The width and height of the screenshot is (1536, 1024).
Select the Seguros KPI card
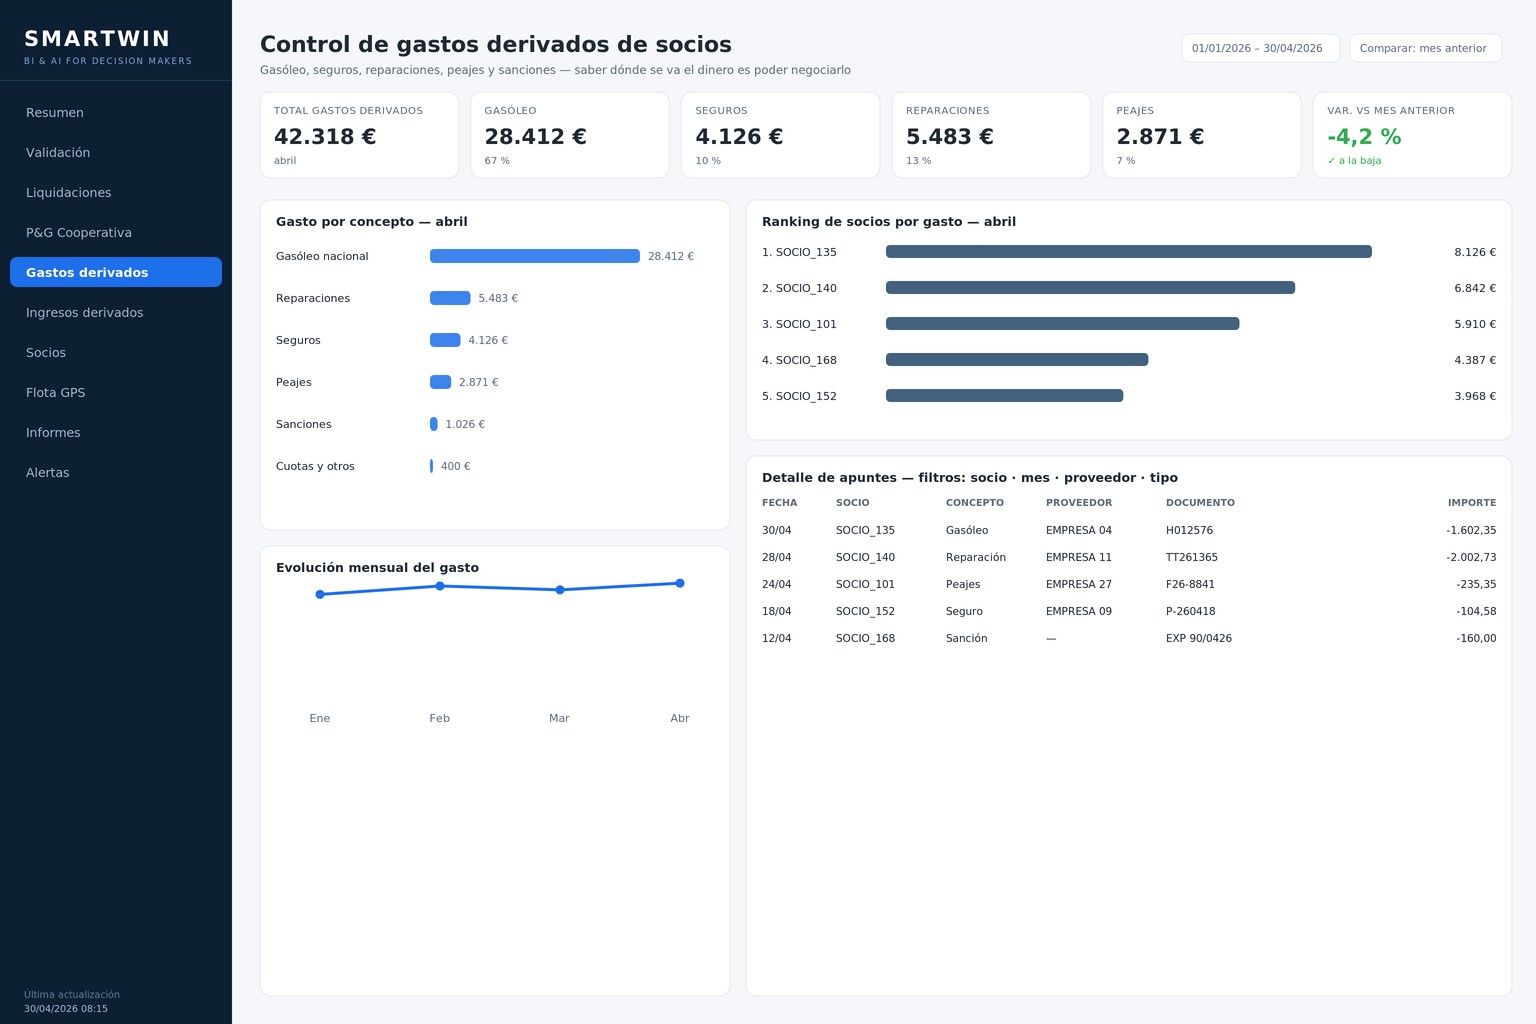(x=780, y=135)
